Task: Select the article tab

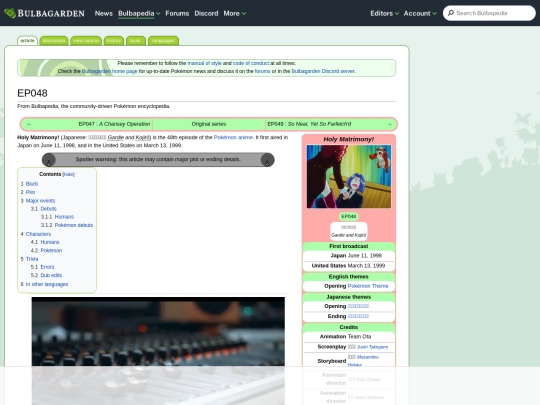Action: (27, 41)
